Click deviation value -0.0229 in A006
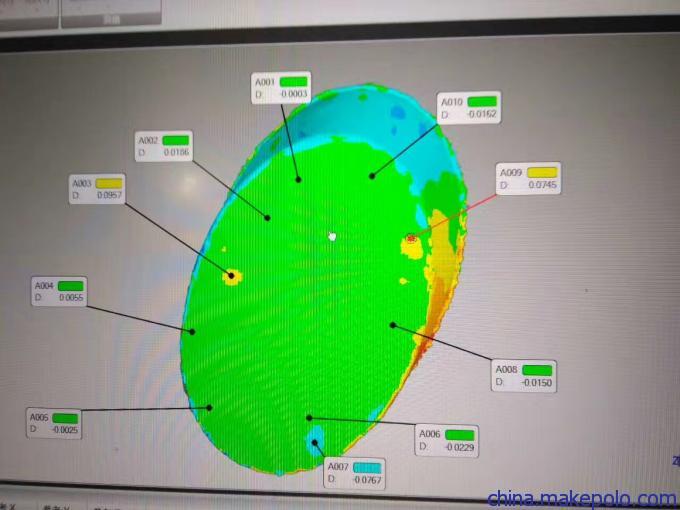The height and width of the screenshot is (510, 680). point(459,447)
